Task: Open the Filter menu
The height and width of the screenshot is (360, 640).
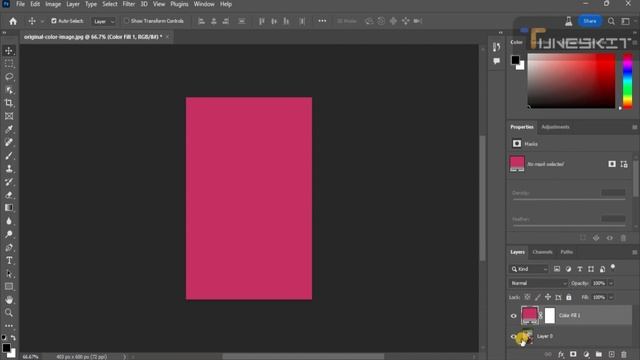Action: click(129, 4)
